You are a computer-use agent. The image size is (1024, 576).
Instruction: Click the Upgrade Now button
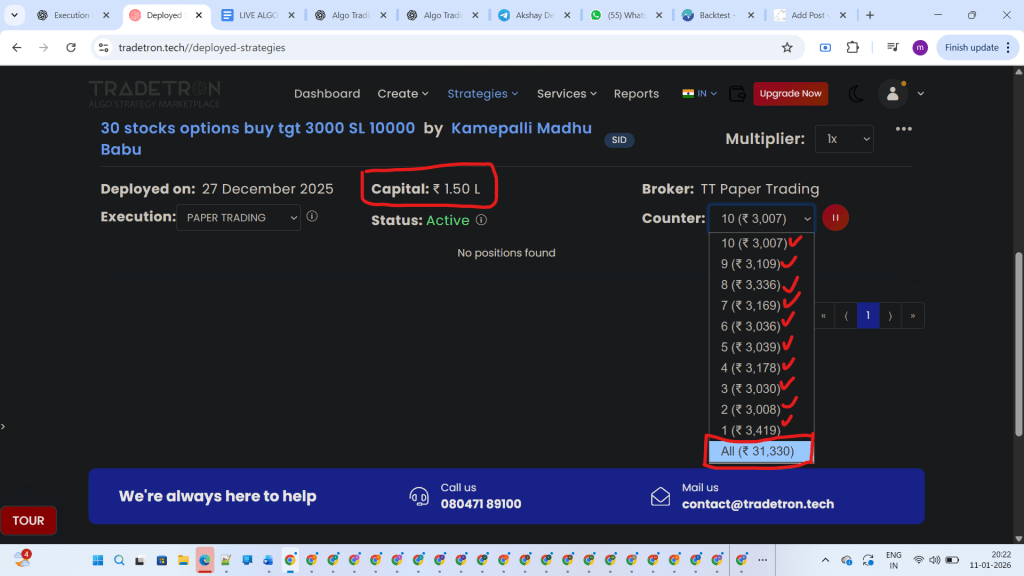click(x=790, y=94)
